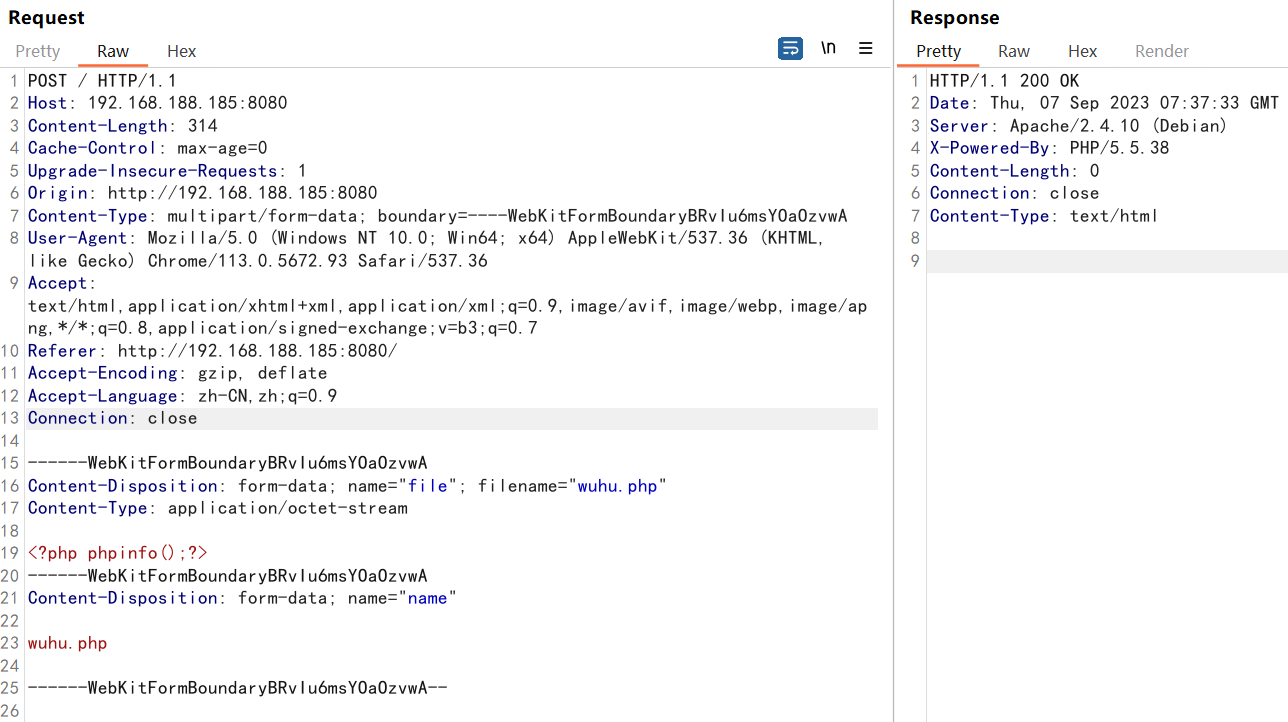The width and height of the screenshot is (1288, 722).
Task: Select the Request Raw tab
Action: point(113,51)
